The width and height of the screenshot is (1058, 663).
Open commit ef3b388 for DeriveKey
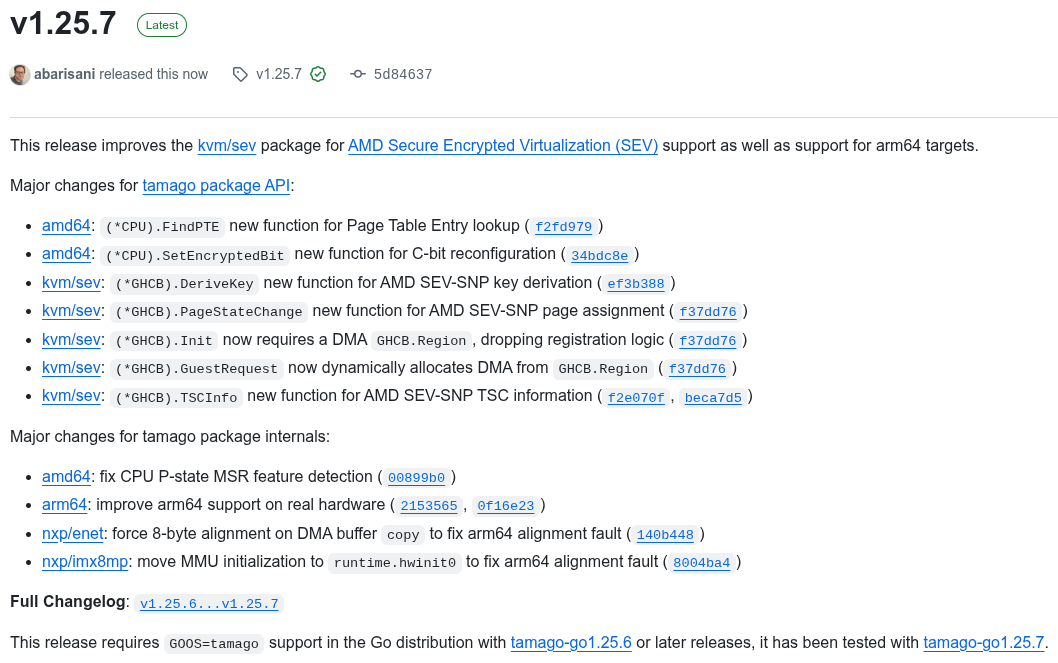[636, 283]
